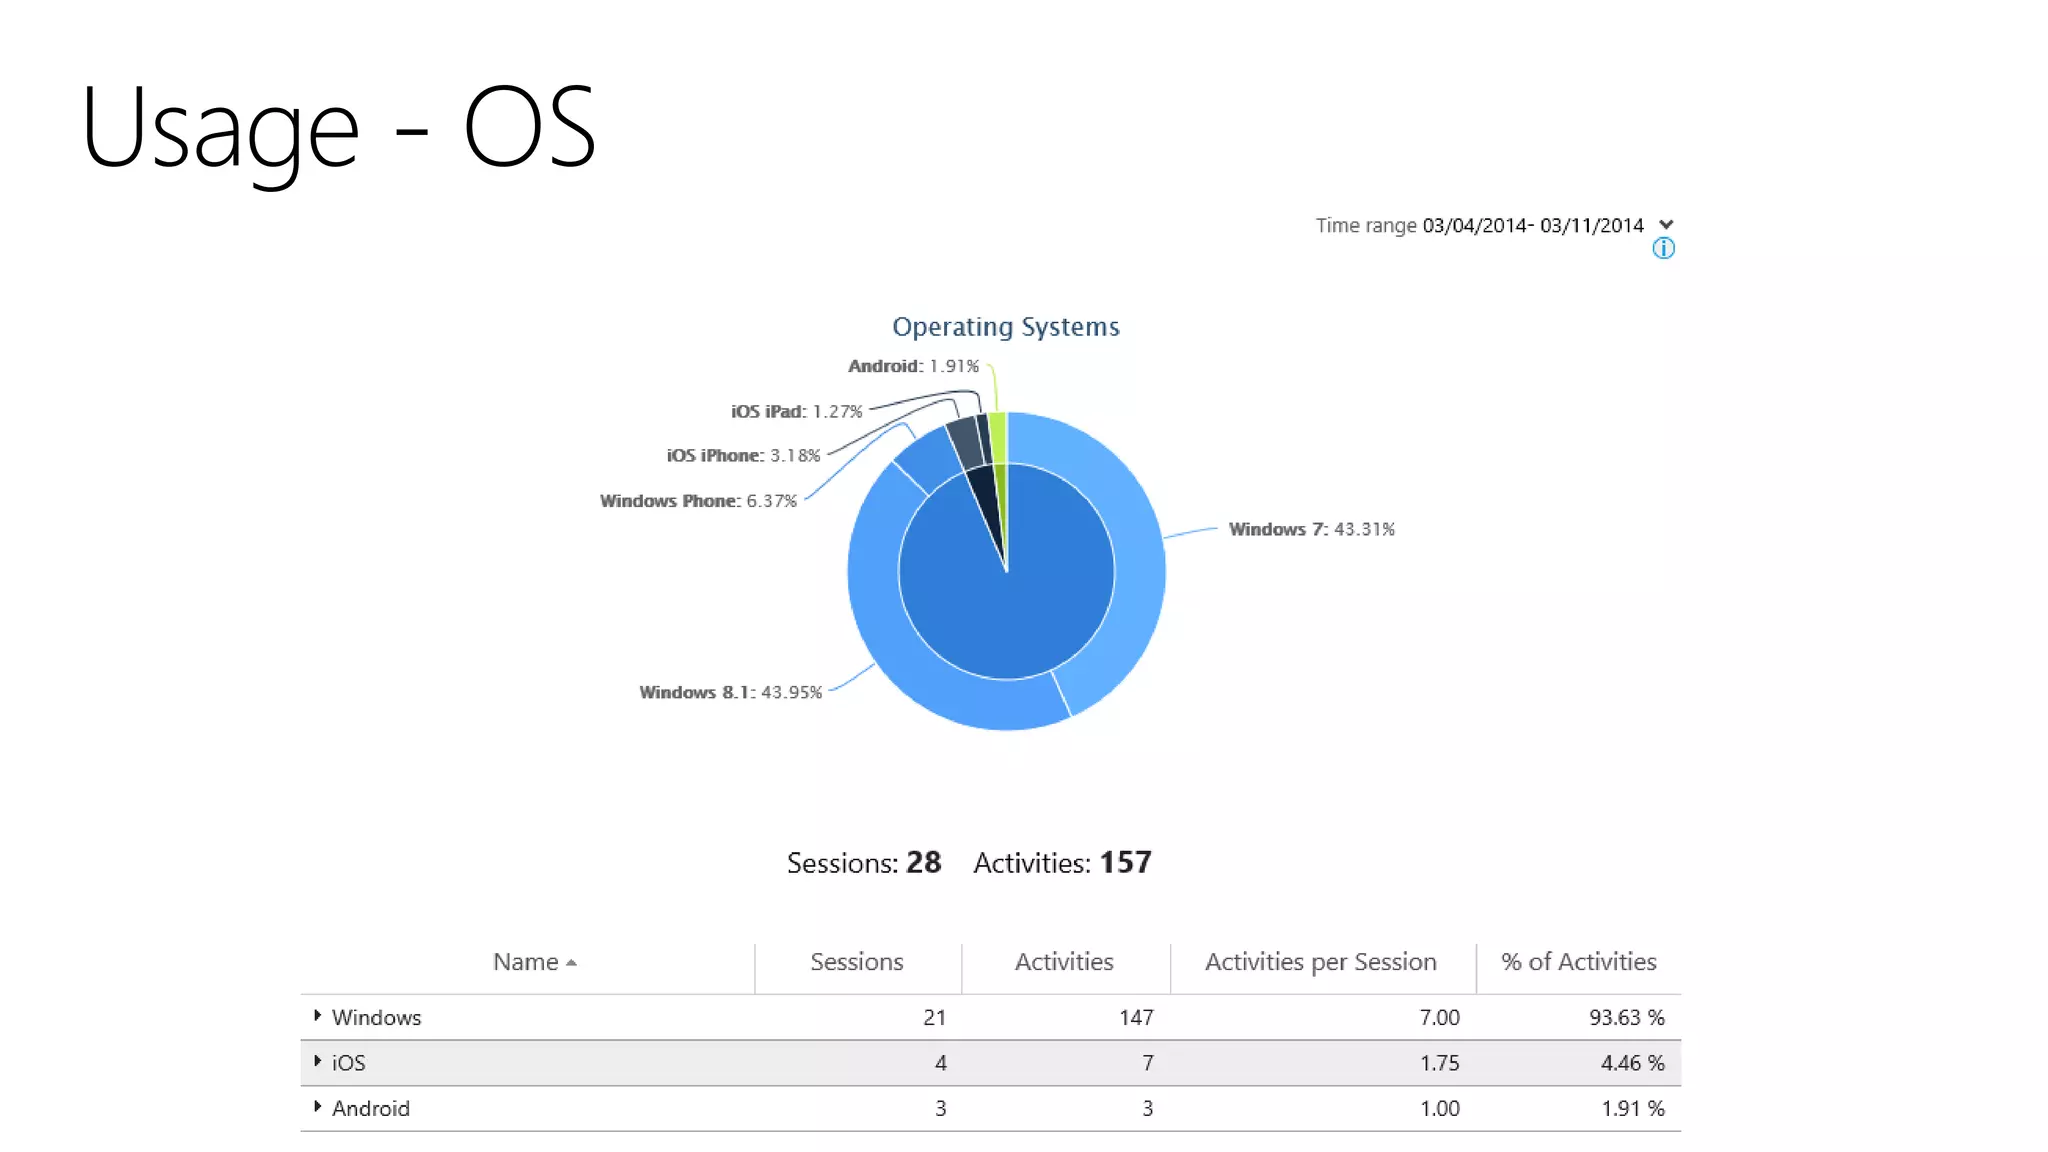Click the 93.63 % cell
This screenshot has width=2048, height=1152.
pyautogui.click(x=1626, y=1017)
